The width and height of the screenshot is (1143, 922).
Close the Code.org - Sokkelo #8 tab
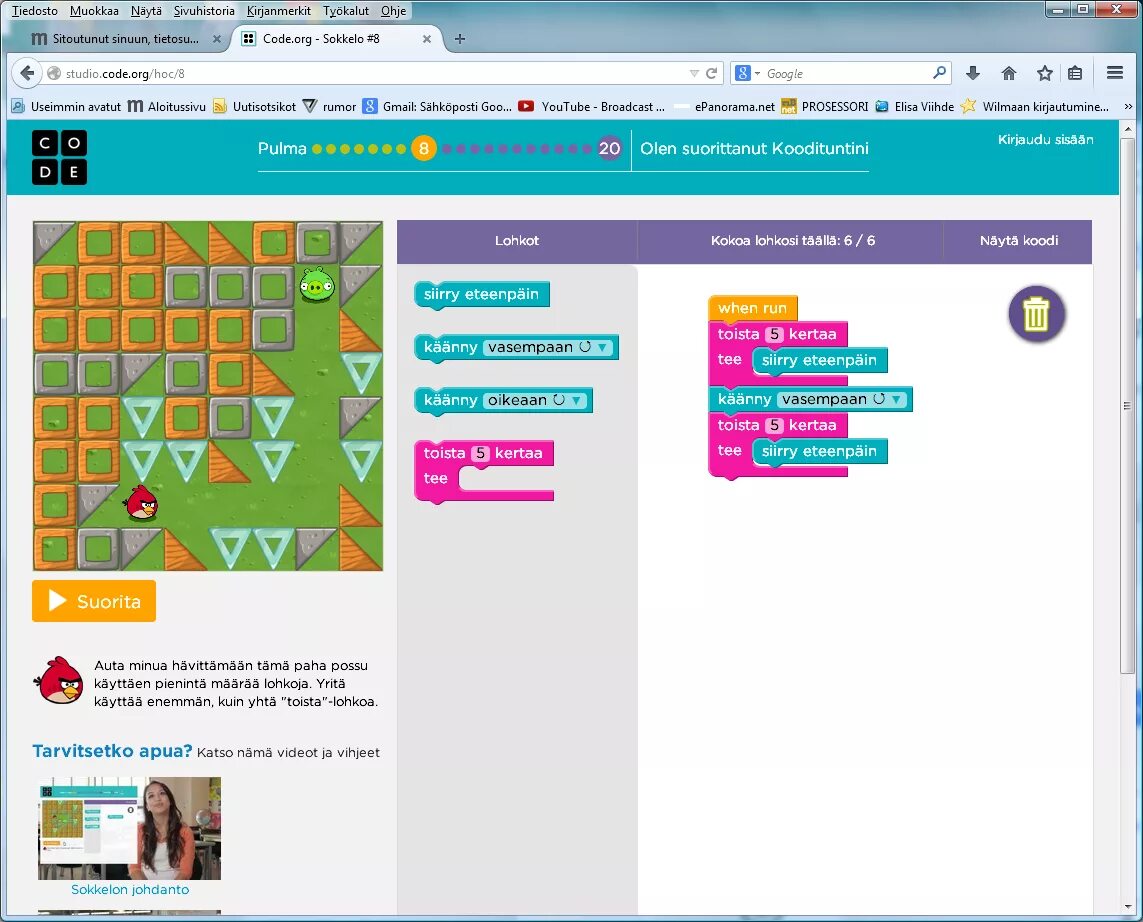tap(427, 39)
